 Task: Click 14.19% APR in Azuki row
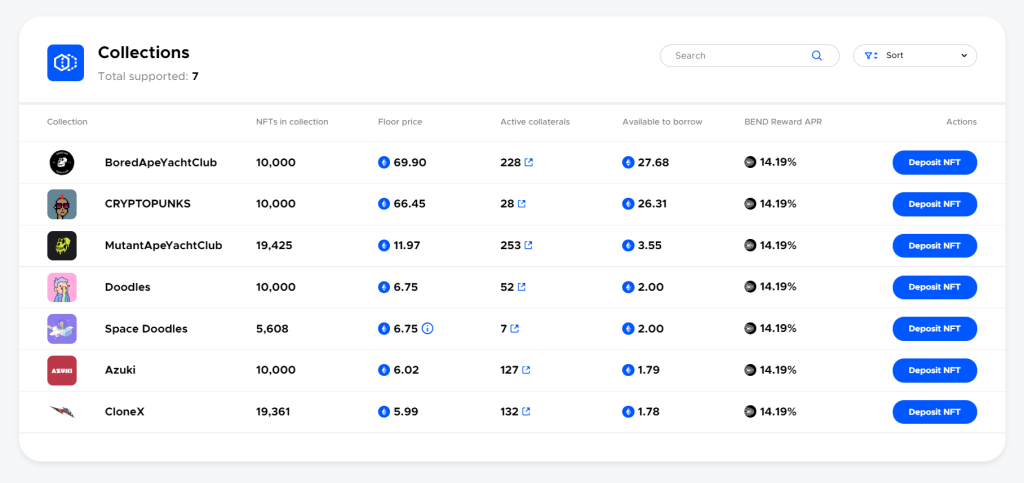click(x=778, y=369)
